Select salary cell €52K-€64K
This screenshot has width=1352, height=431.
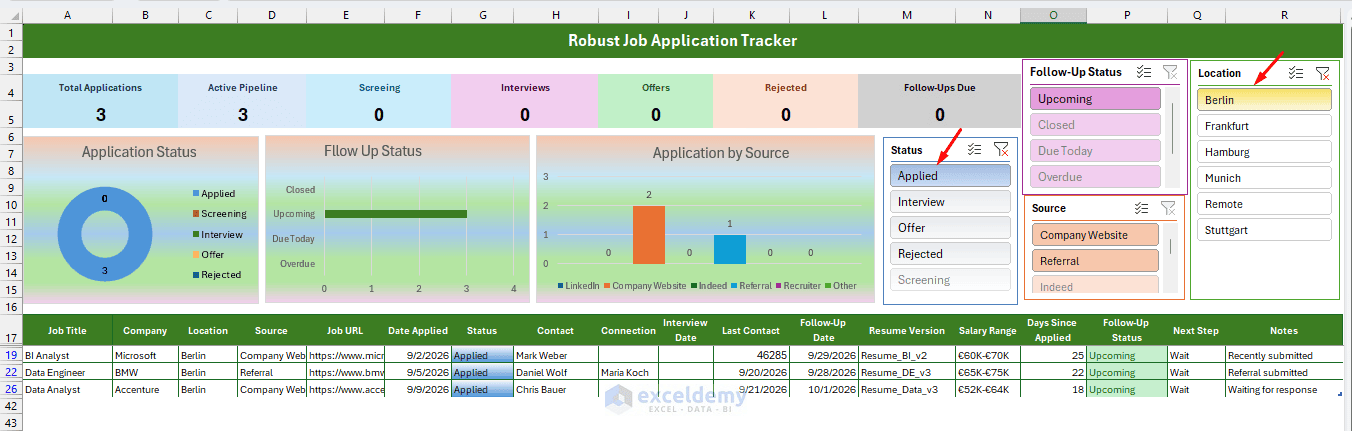coord(988,389)
